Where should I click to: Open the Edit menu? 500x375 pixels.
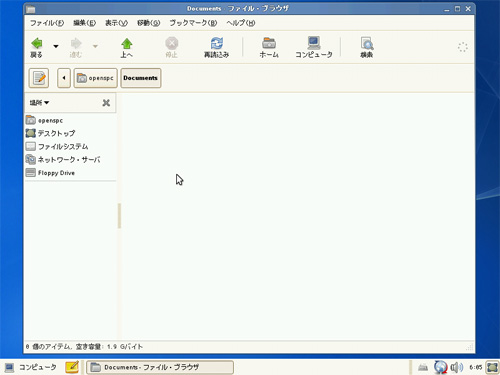pyautogui.click(x=84, y=23)
